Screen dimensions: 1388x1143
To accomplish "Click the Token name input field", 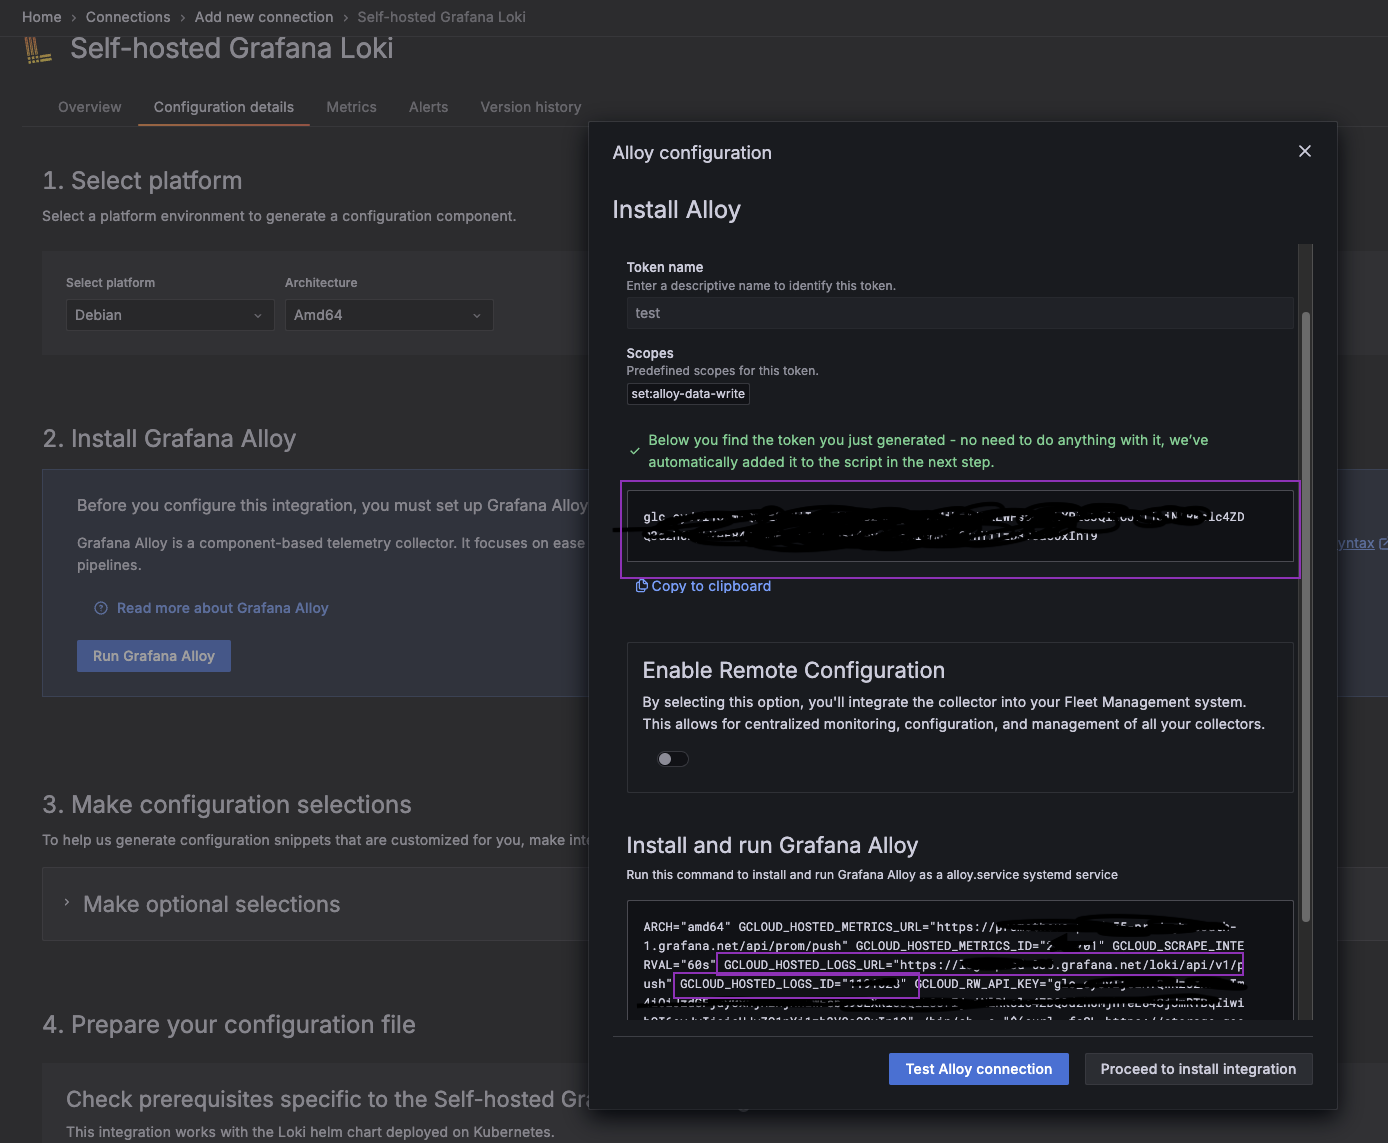I will coord(960,313).
